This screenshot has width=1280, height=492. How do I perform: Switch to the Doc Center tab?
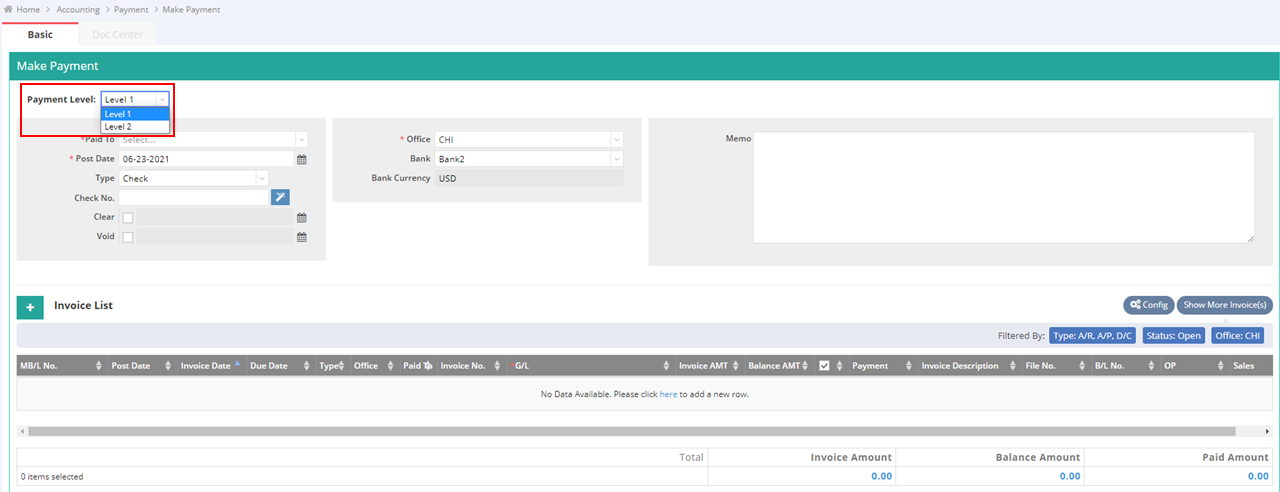point(117,35)
